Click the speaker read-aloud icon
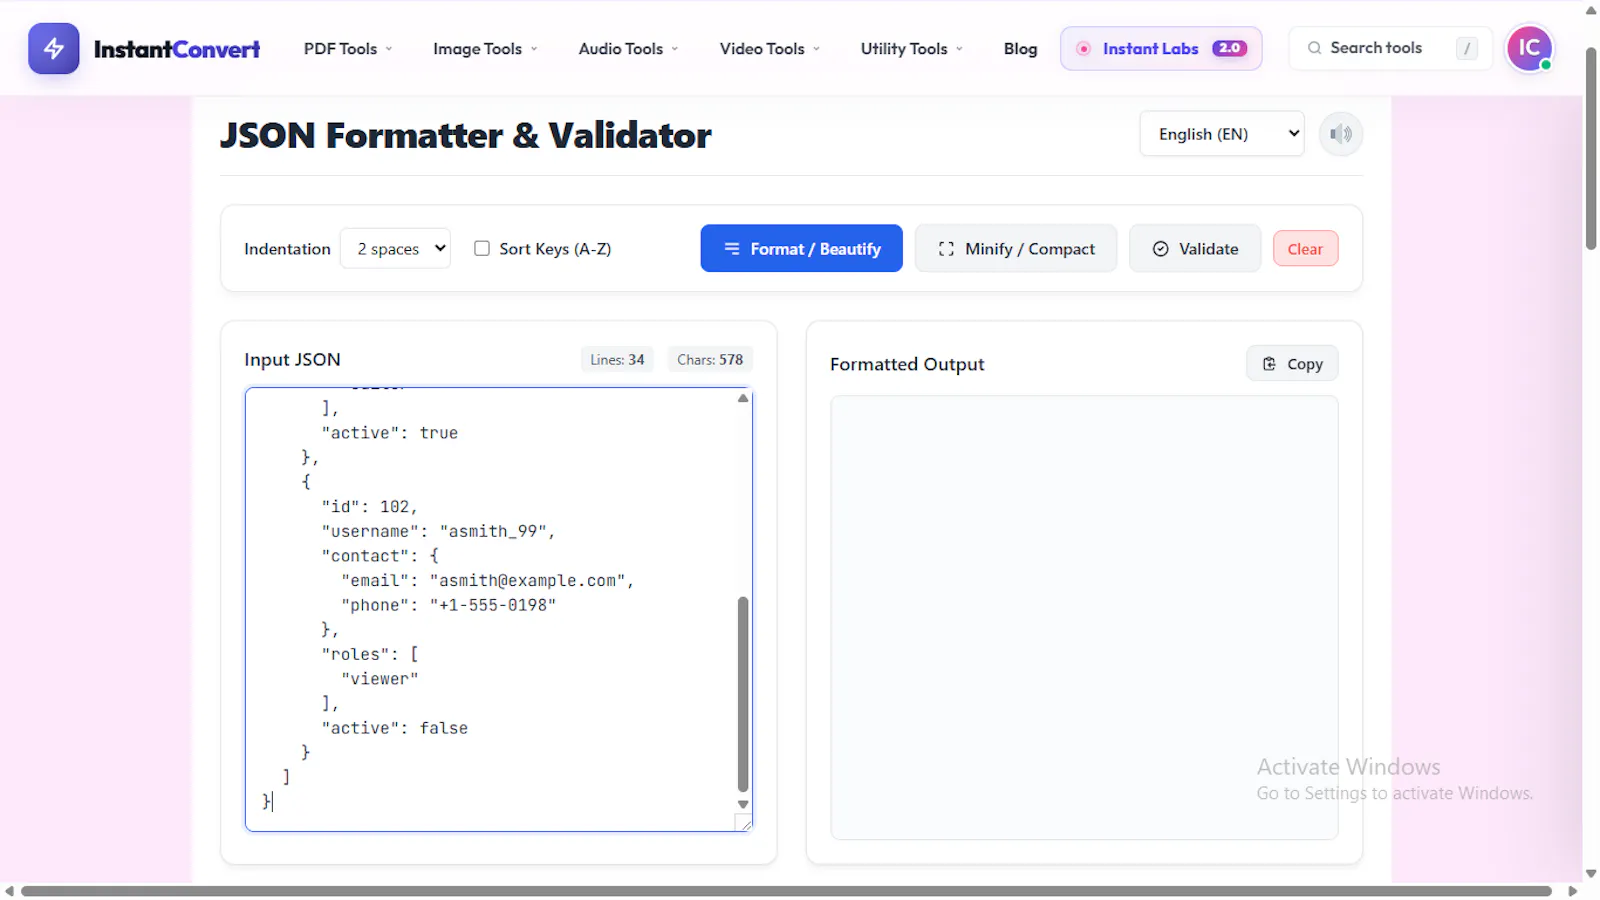1600x900 pixels. click(1341, 134)
